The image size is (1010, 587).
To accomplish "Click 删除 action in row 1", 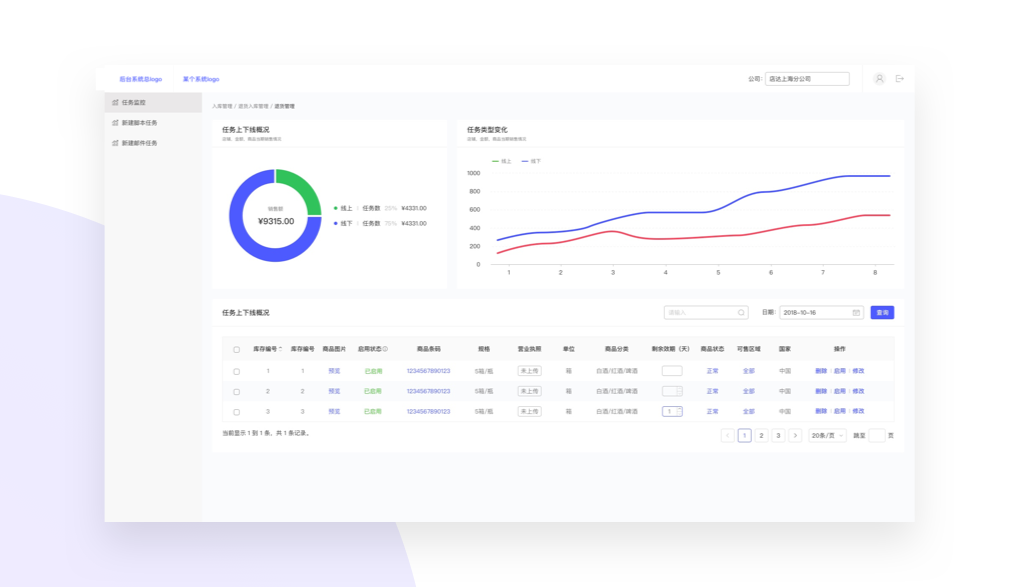I will 821,371.
